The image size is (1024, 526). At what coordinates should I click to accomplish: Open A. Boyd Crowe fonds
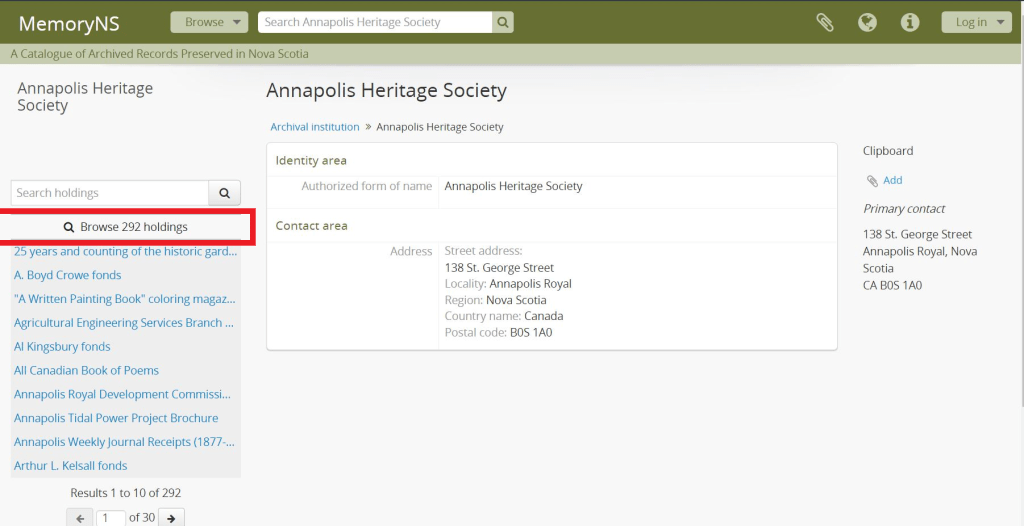[68, 275]
